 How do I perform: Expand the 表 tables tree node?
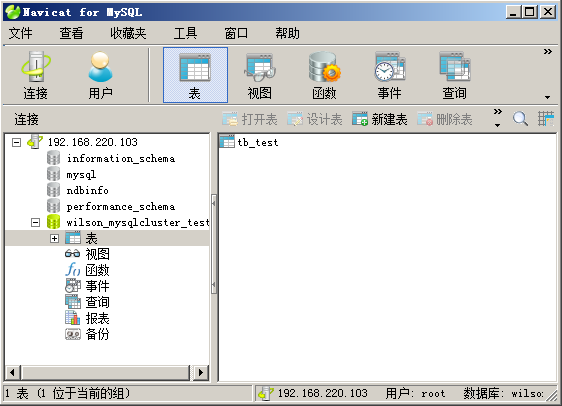click(x=54, y=238)
